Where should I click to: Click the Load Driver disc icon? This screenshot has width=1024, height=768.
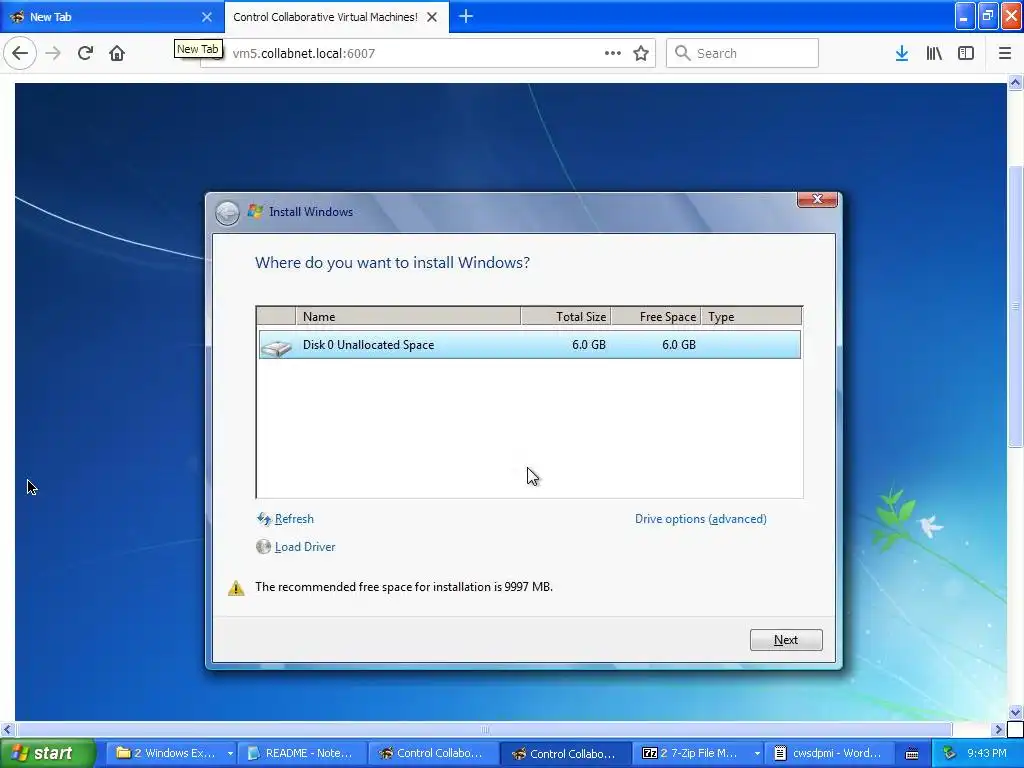[263, 547]
